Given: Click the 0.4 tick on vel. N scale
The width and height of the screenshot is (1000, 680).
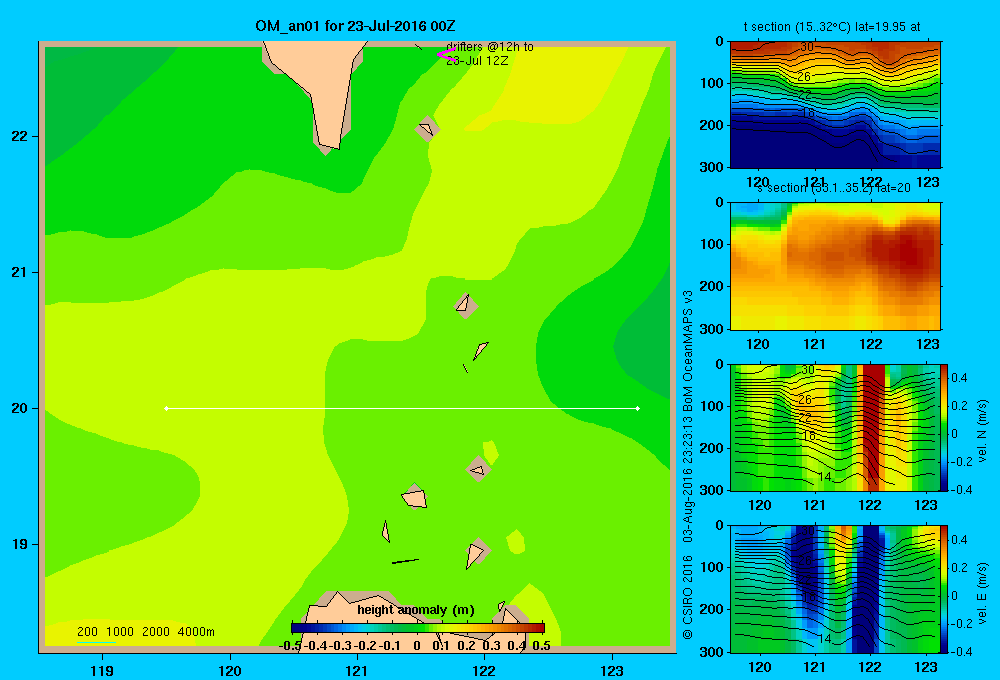Looking at the screenshot, I should (x=959, y=378).
